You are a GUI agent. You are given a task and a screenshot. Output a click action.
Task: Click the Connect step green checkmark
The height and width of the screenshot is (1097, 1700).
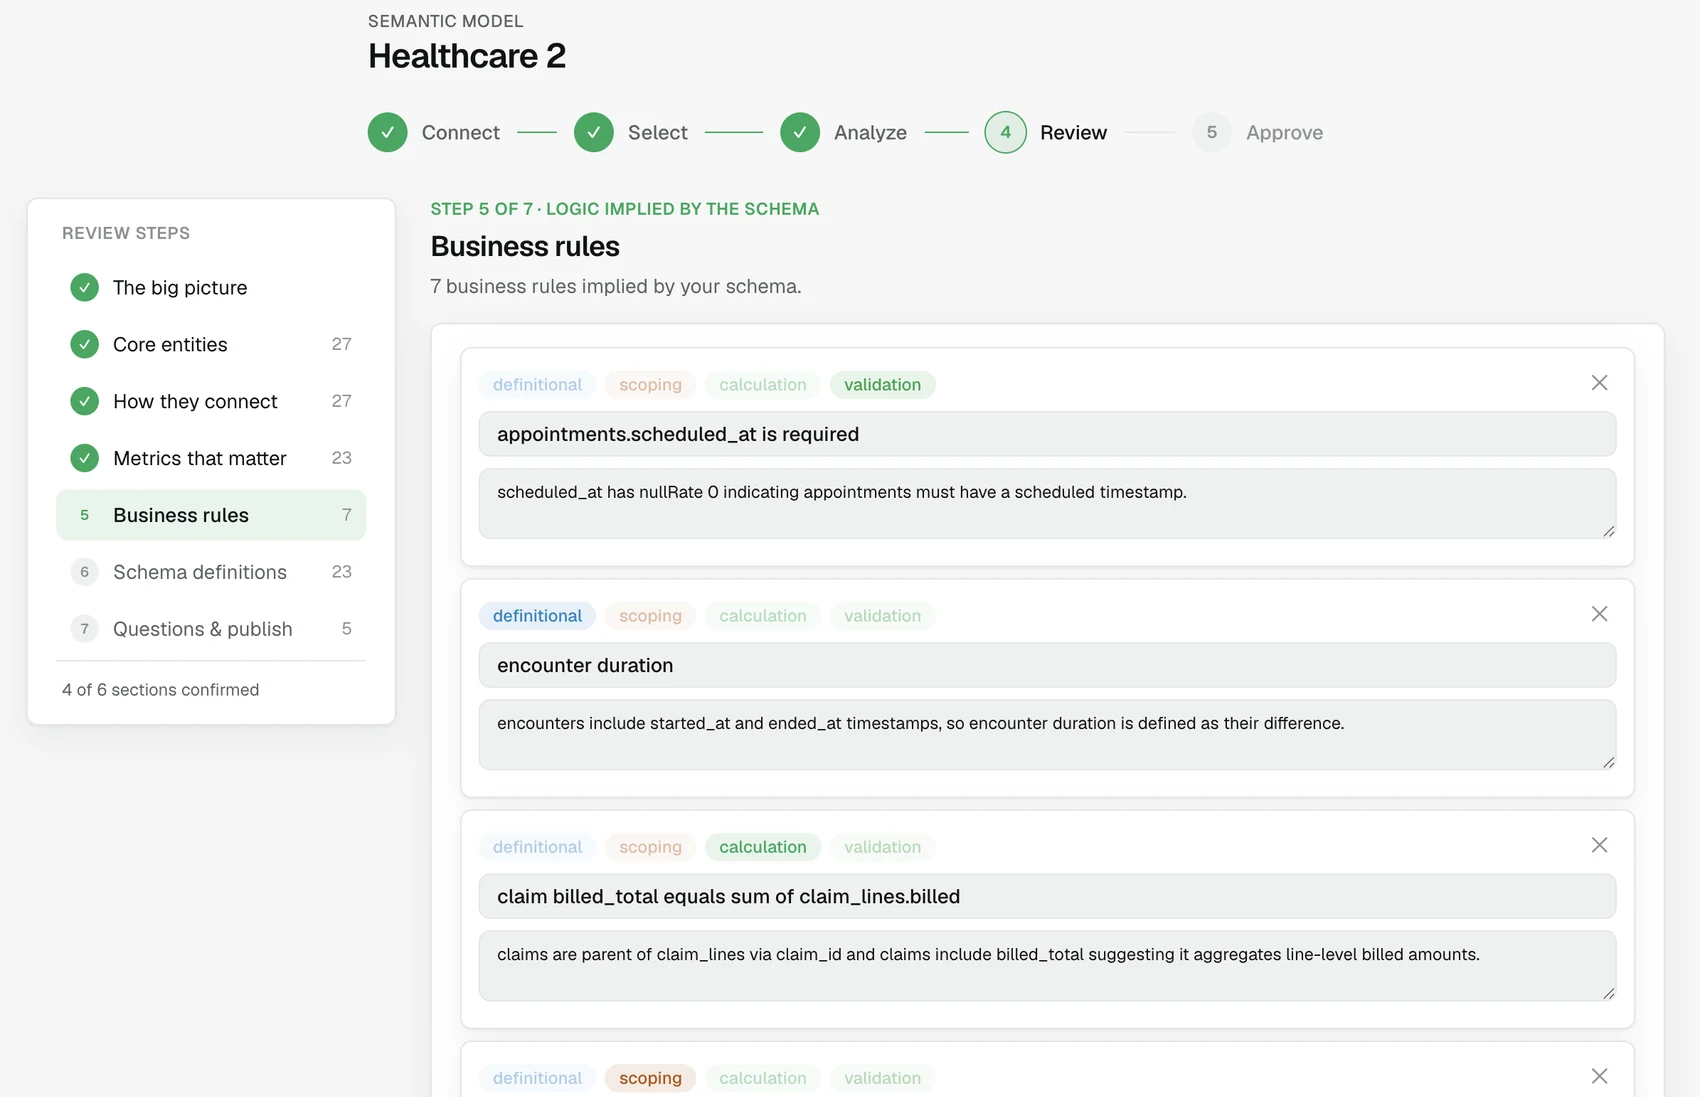coord(387,132)
